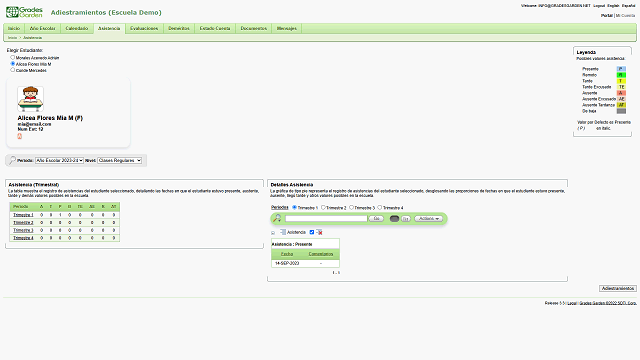The width and height of the screenshot is (640, 360).
Task: Click the Portal link
Action: pos(607,16)
